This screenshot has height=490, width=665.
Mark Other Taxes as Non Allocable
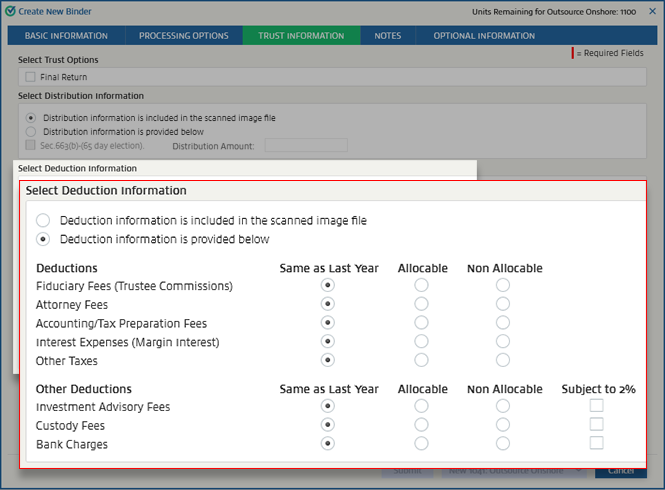click(503, 360)
